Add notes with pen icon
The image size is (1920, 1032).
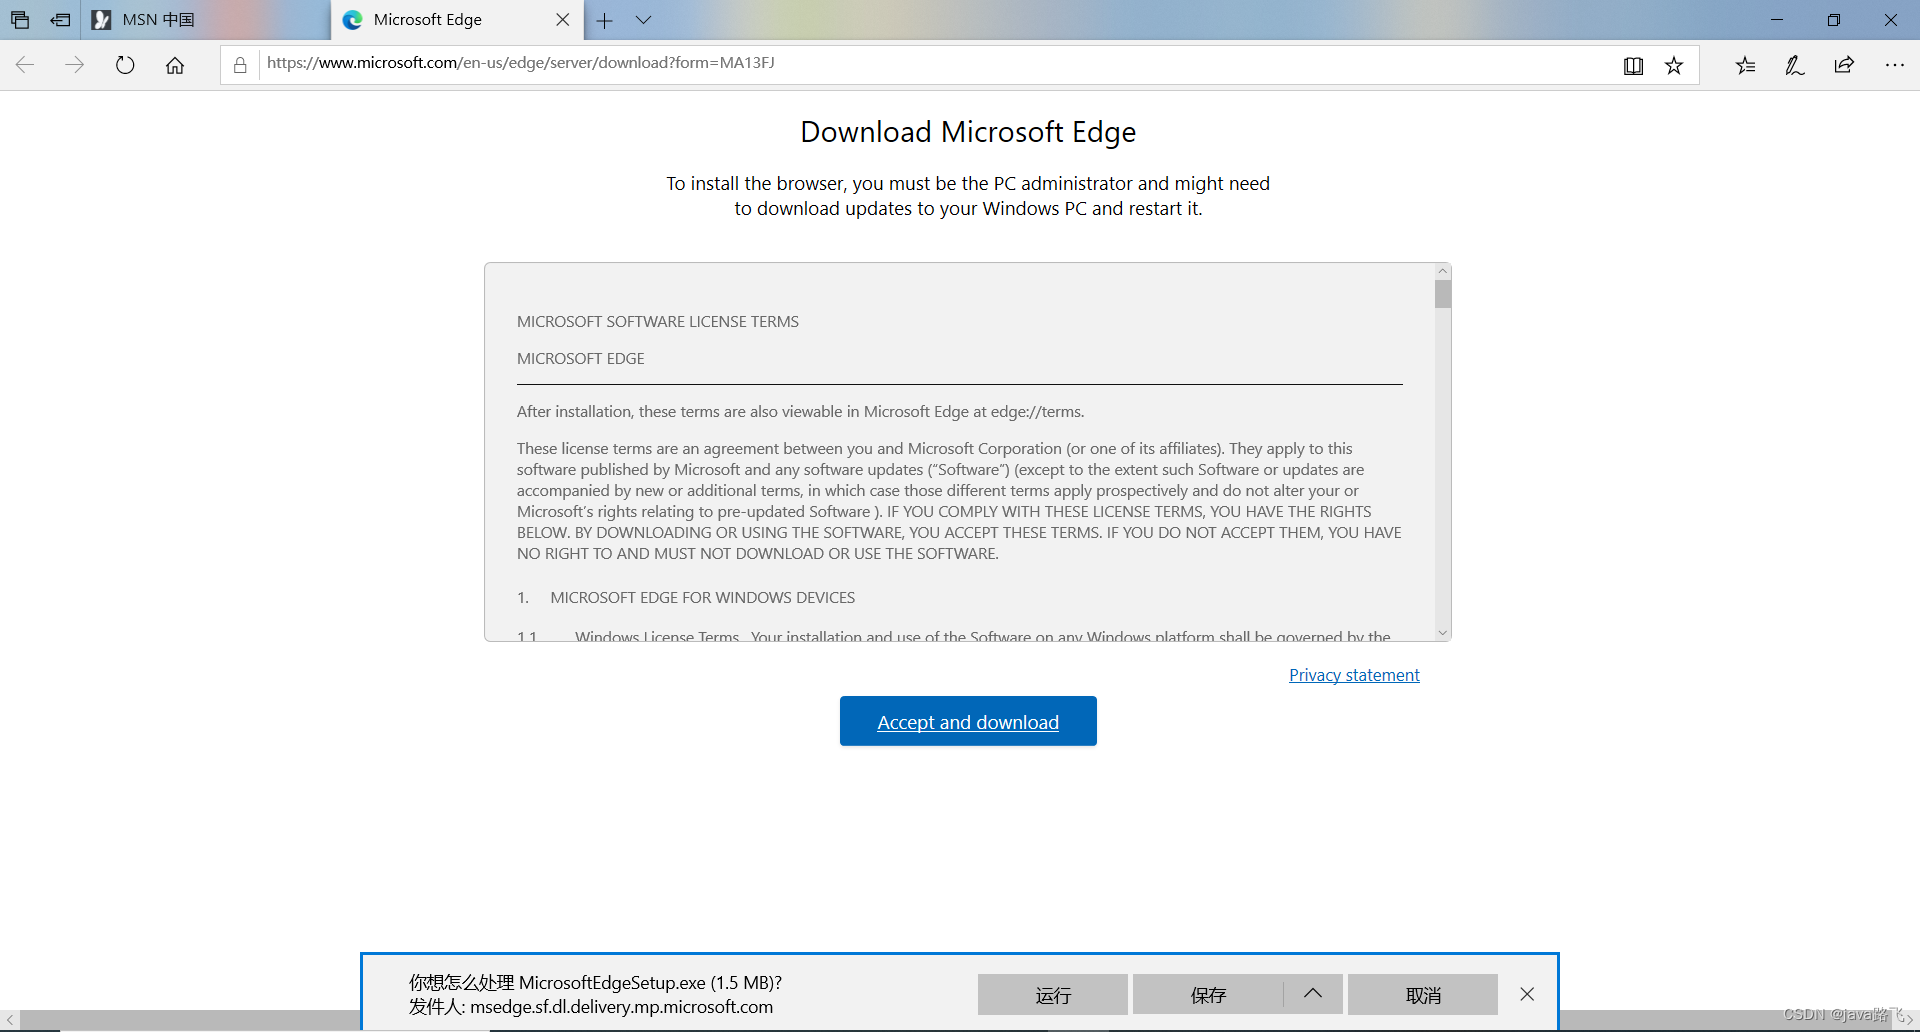coord(1795,65)
